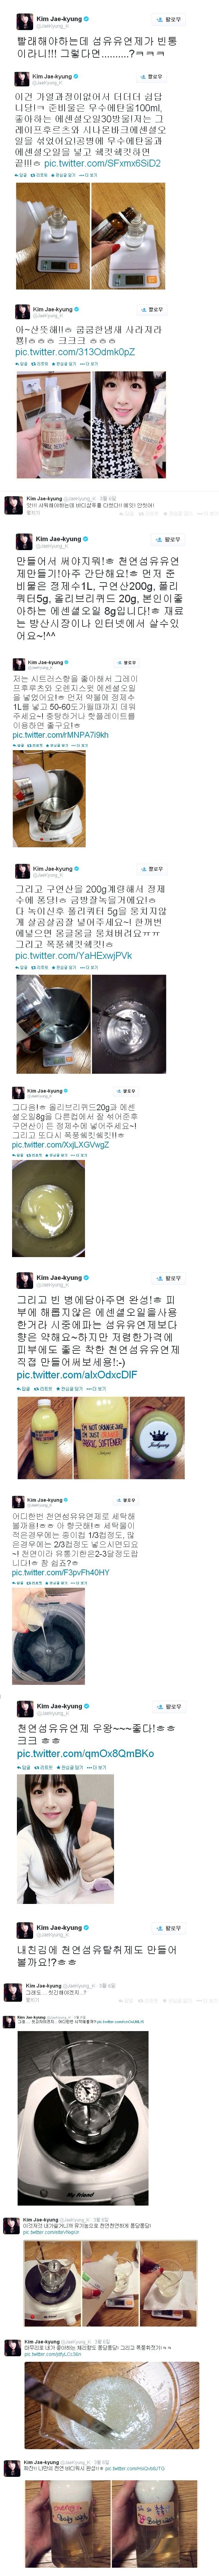Open the left scale photo with glass bottle
219x2576 pixels.
(52, 235)
